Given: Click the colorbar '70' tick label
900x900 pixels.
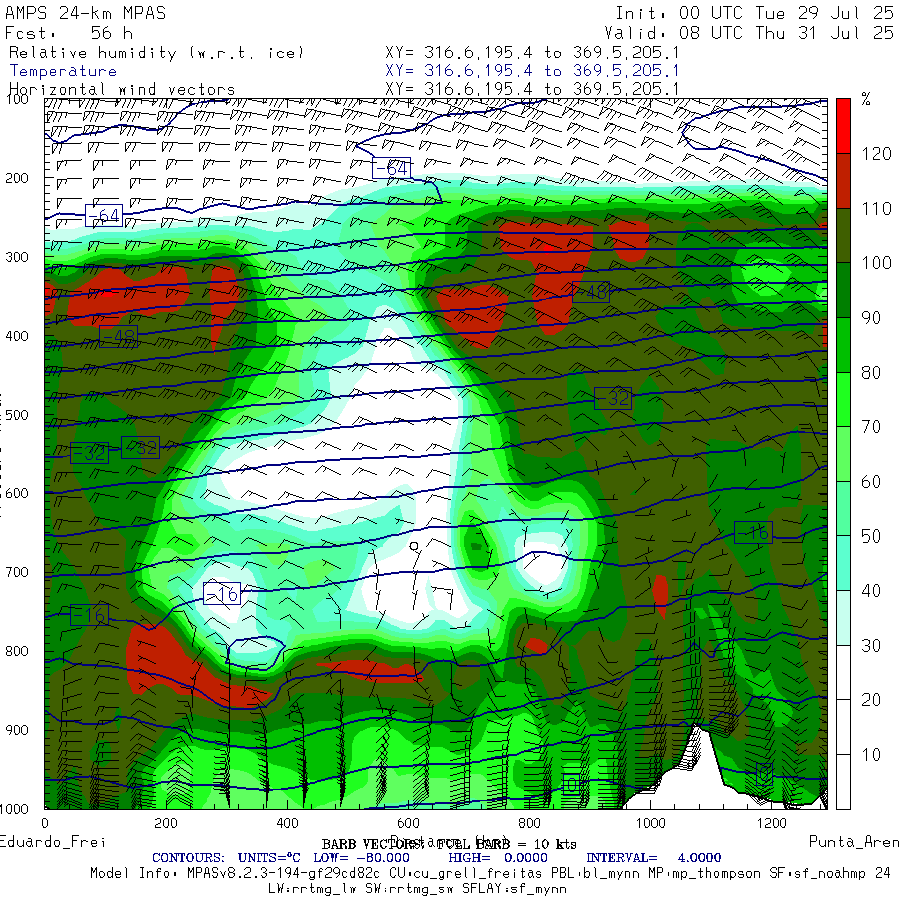Looking at the screenshot, I should click(871, 426).
